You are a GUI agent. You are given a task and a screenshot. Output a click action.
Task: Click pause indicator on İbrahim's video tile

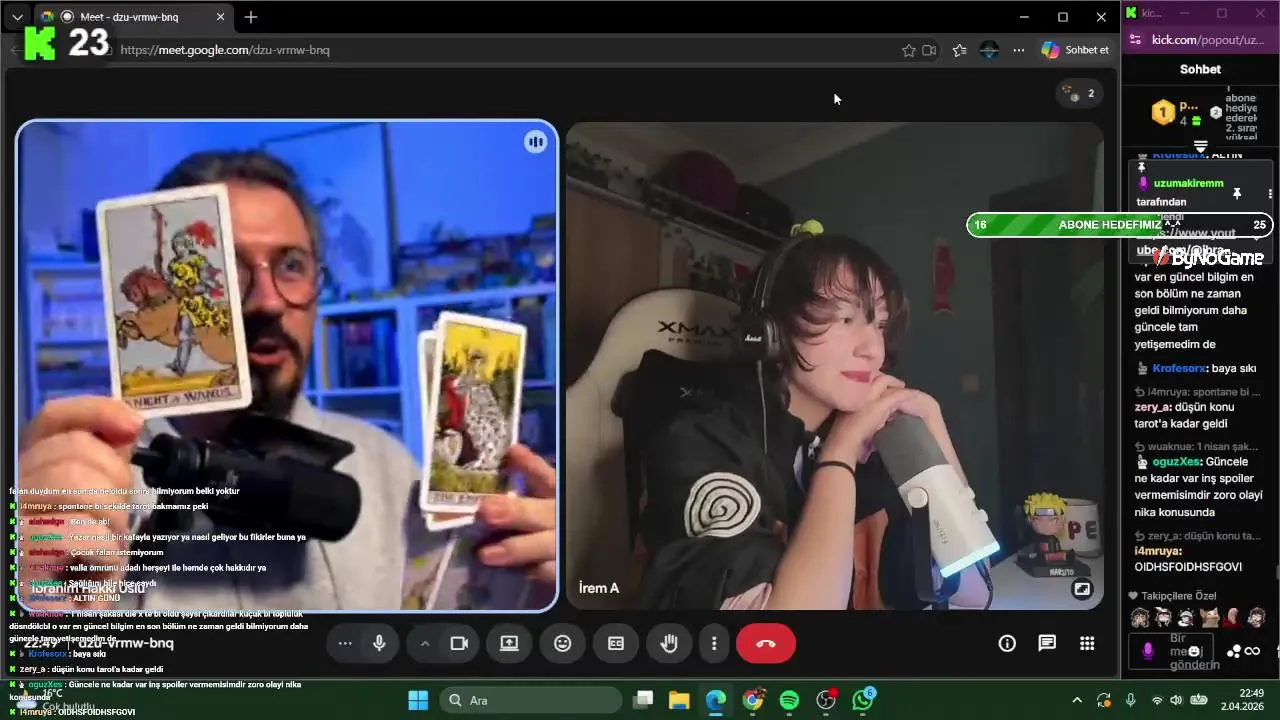[536, 142]
